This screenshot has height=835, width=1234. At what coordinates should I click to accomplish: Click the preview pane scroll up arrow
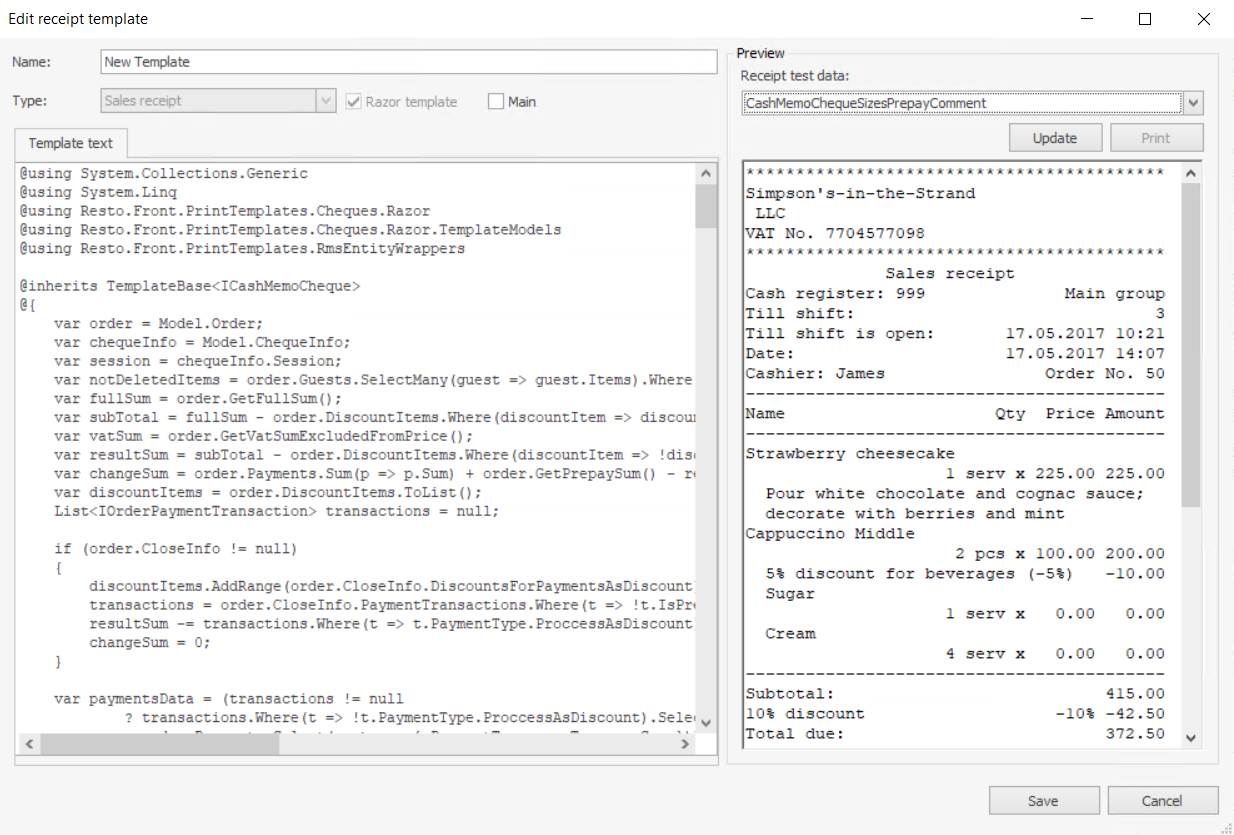(1190, 174)
